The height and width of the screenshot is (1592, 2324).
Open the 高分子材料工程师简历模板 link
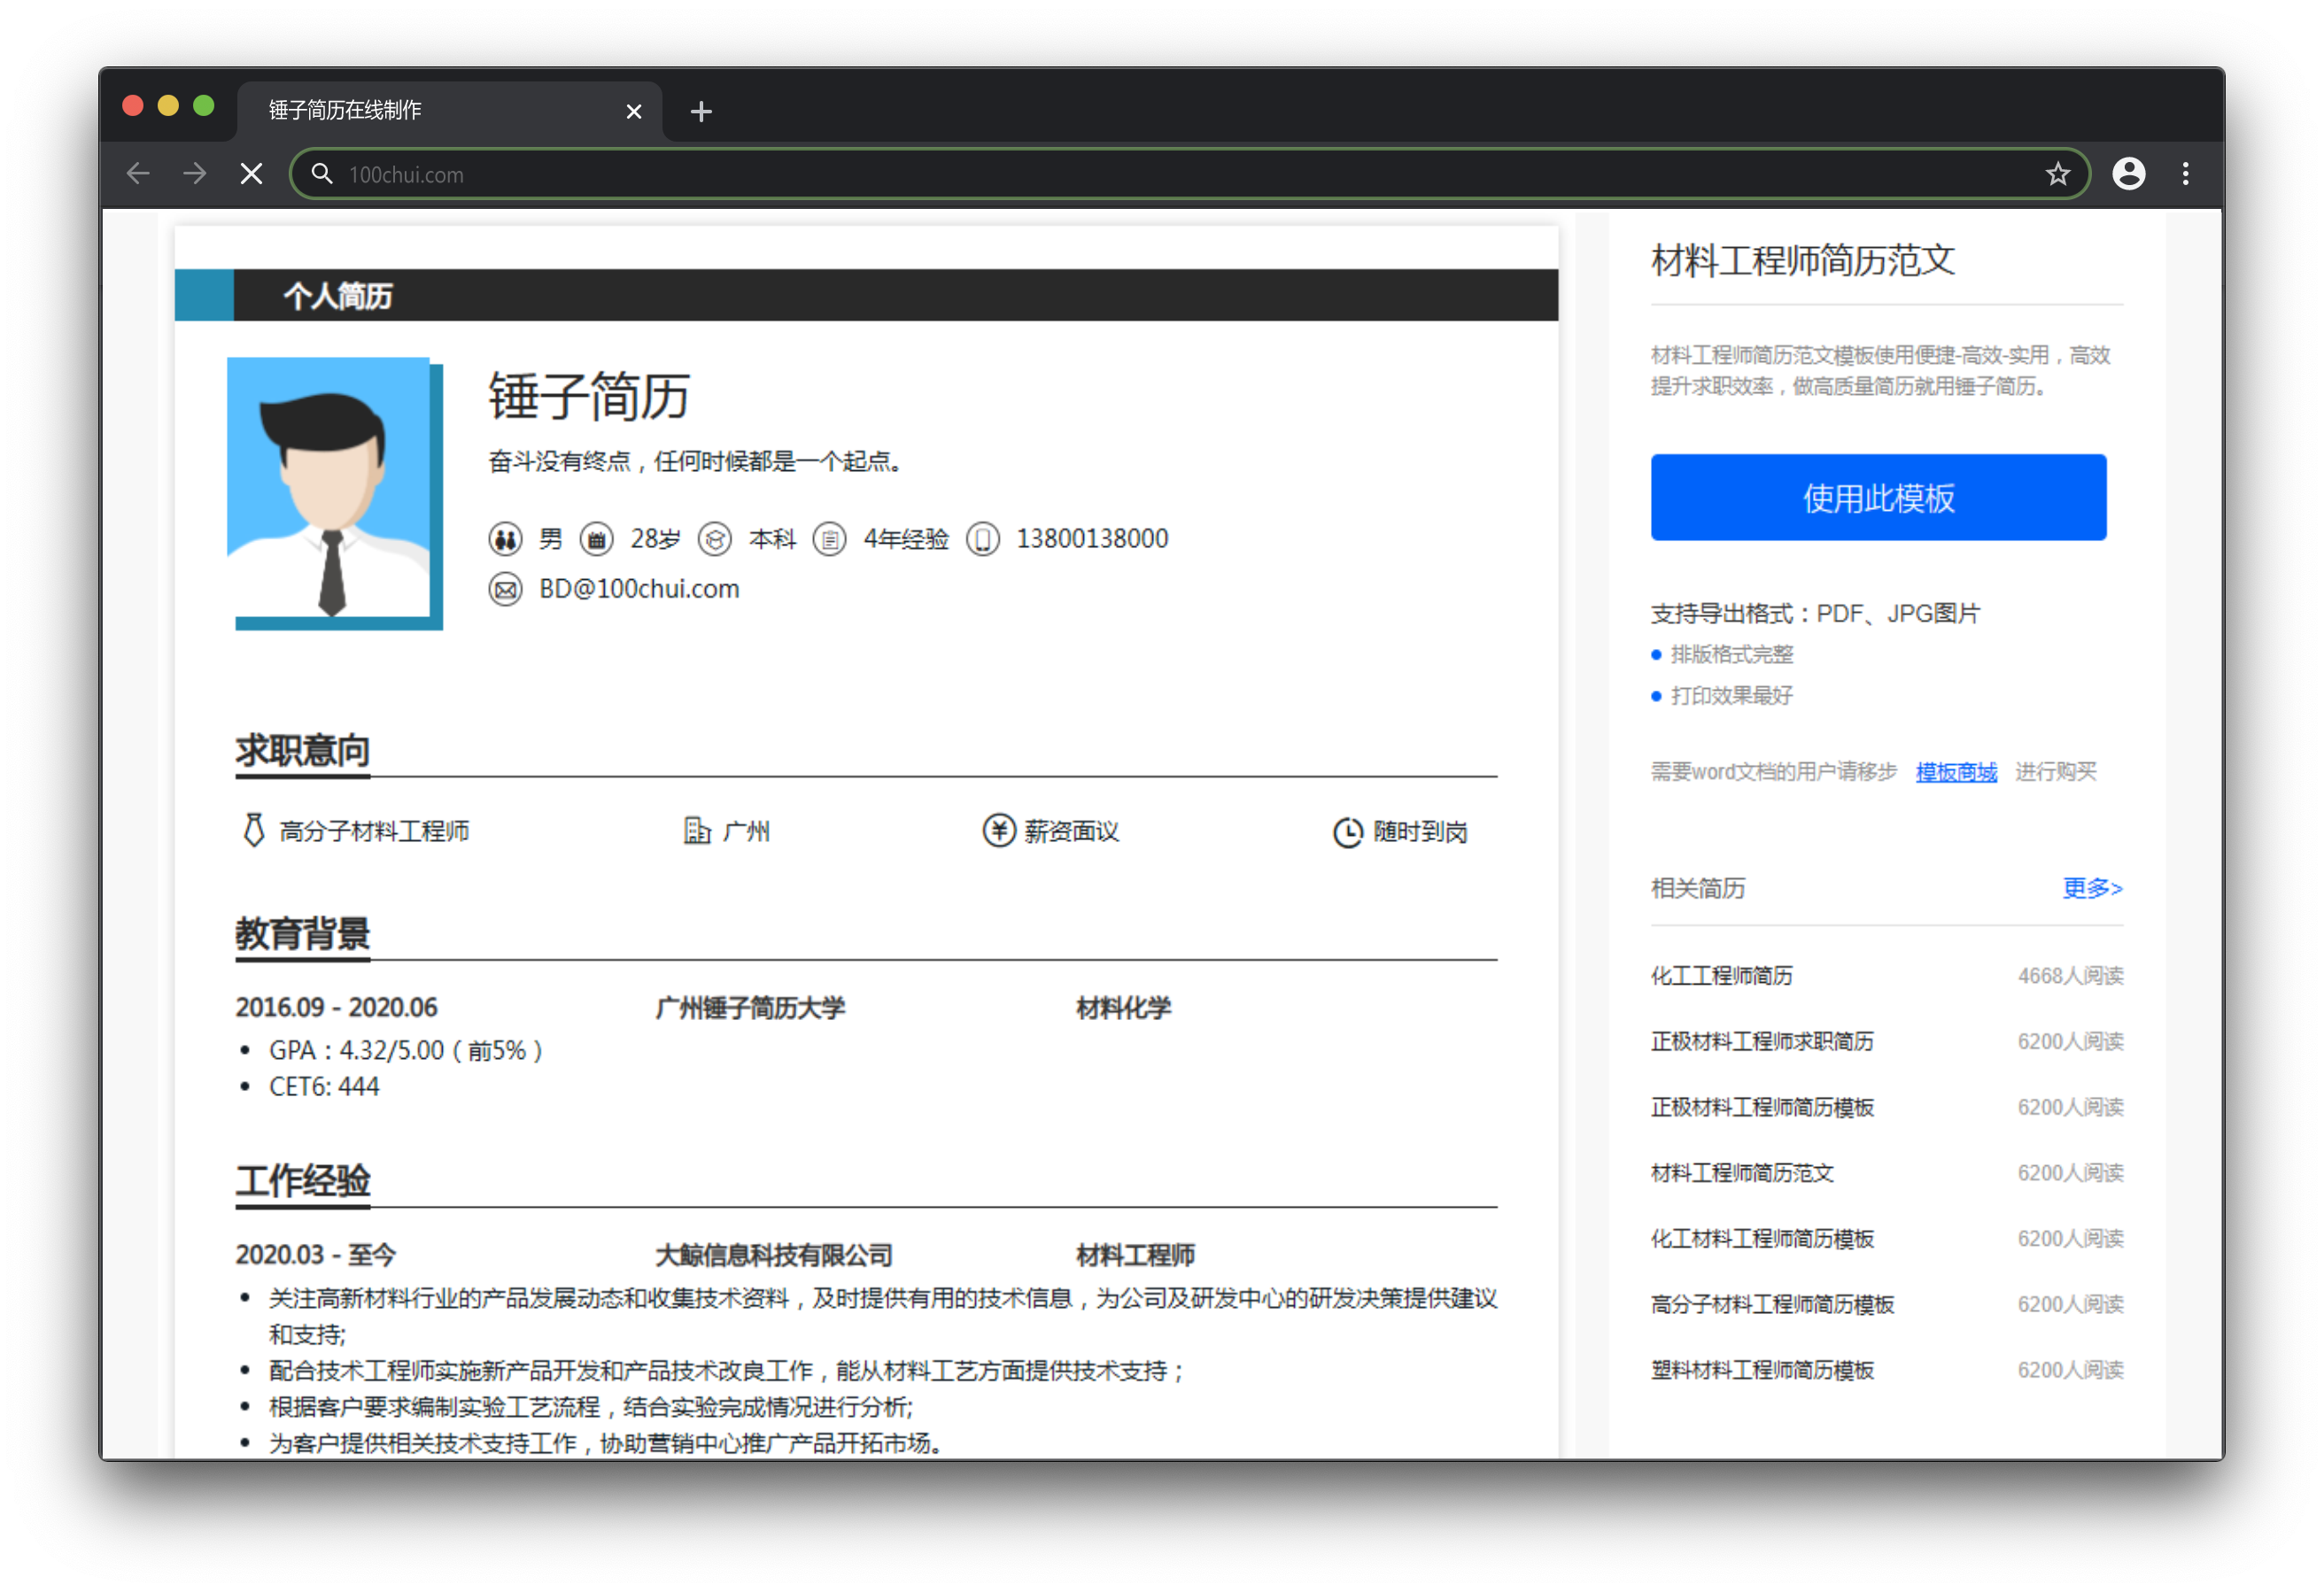pos(1771,1304)
